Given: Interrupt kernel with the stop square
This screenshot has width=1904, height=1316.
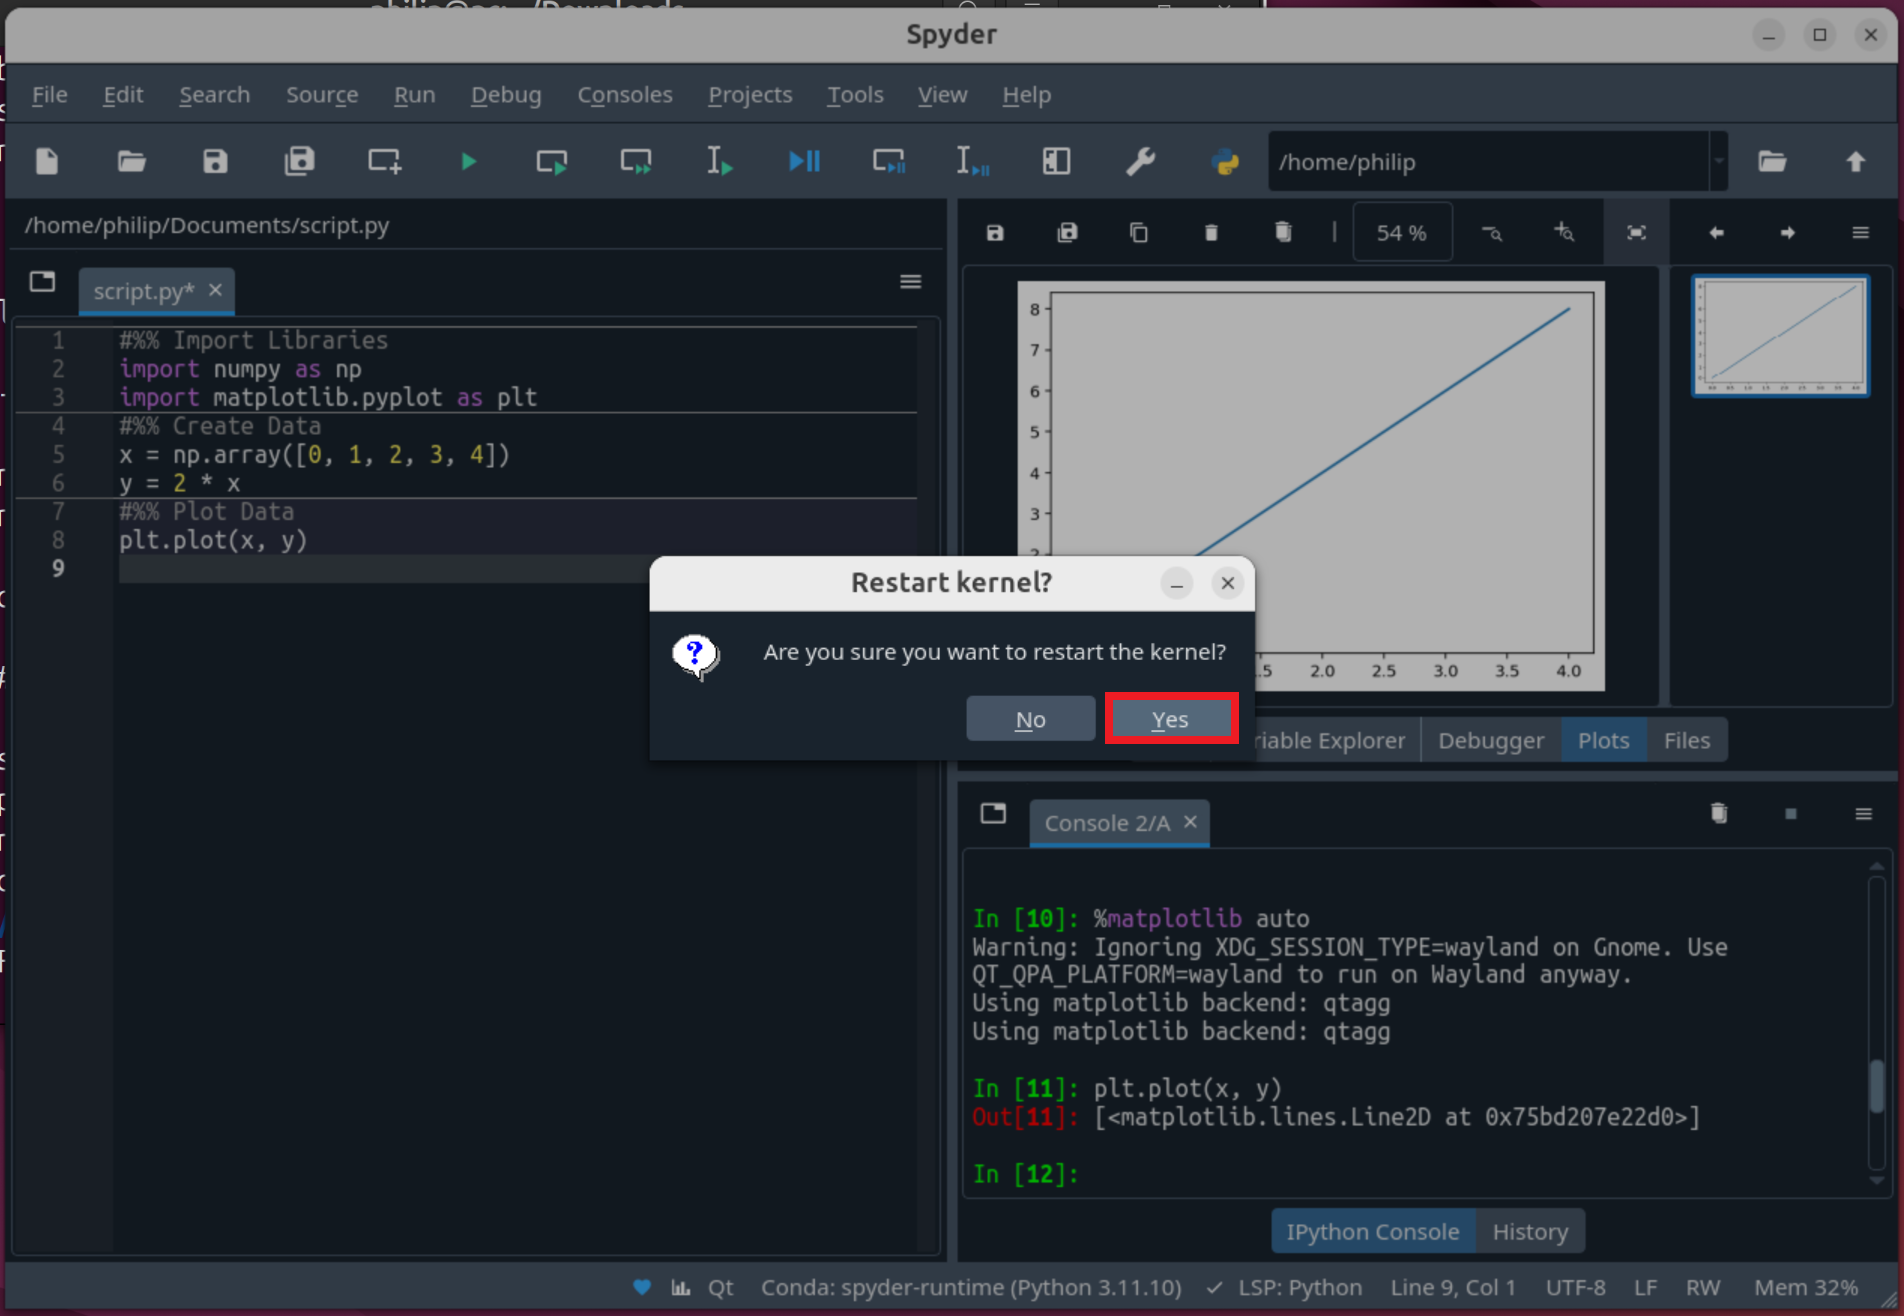Looking at the screenshot, I should (1791, 814).
